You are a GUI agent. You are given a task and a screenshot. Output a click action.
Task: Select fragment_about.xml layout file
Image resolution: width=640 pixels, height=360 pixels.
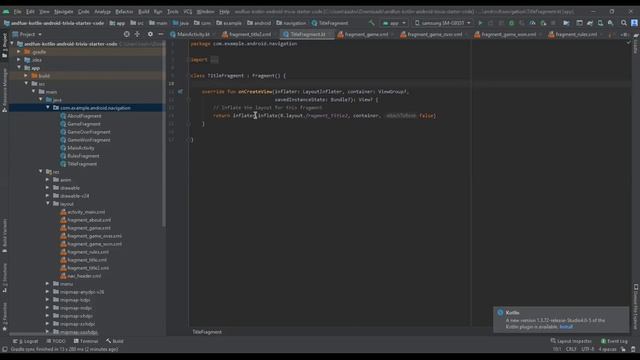point(89,220)
